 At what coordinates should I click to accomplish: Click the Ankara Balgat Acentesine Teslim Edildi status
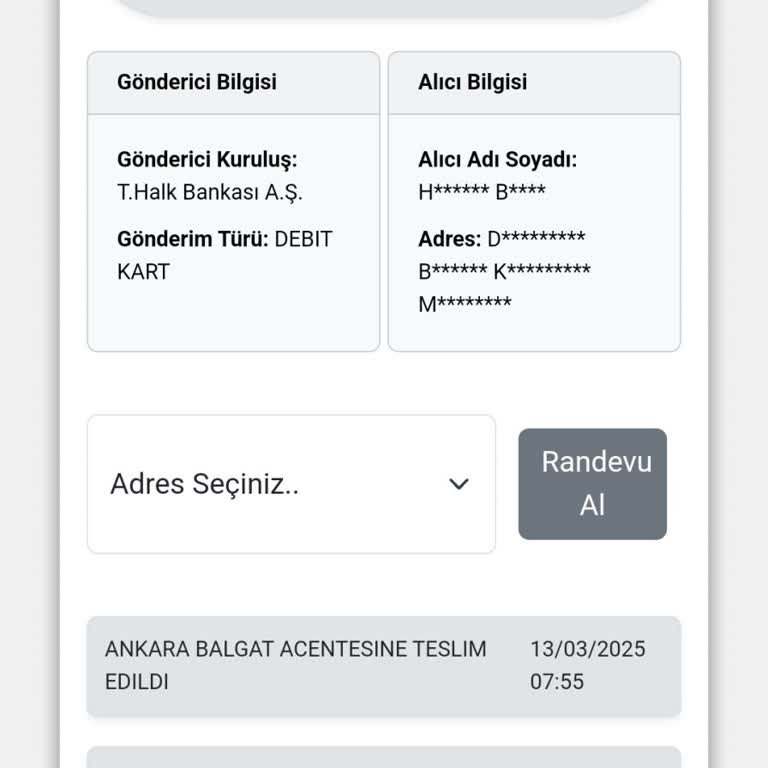click(295, 665)
